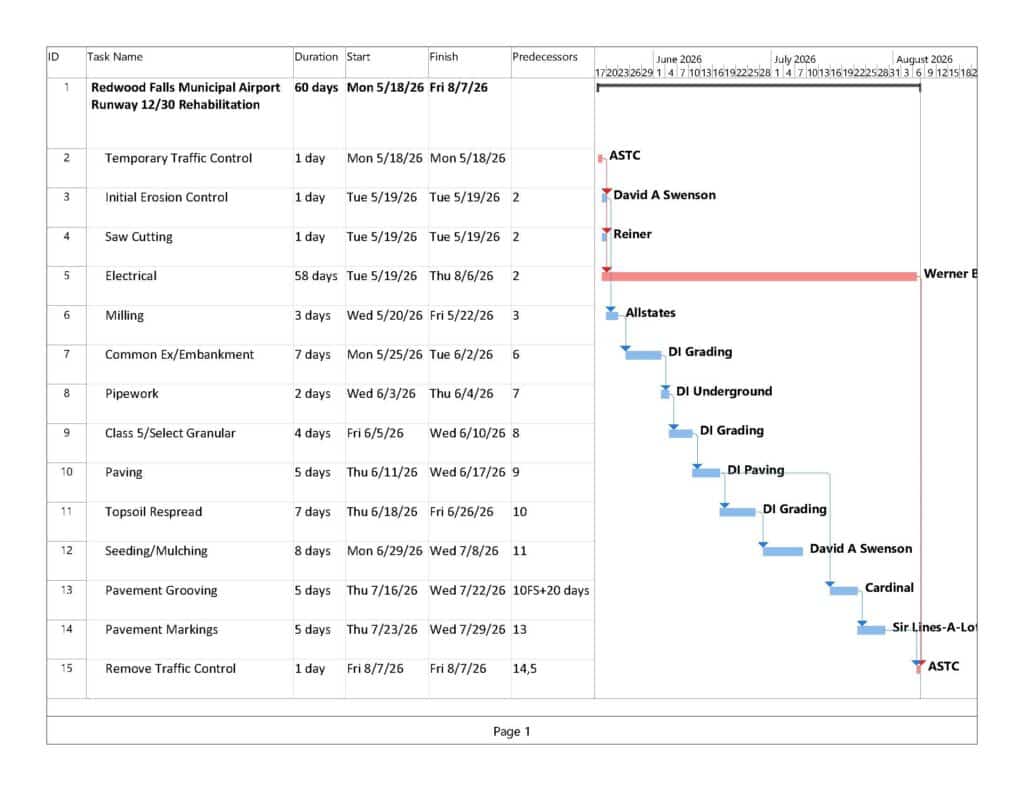This screenshot has height=791, width=1024.
Task: Click the 8 days duration cell
Action: [312, 551]
